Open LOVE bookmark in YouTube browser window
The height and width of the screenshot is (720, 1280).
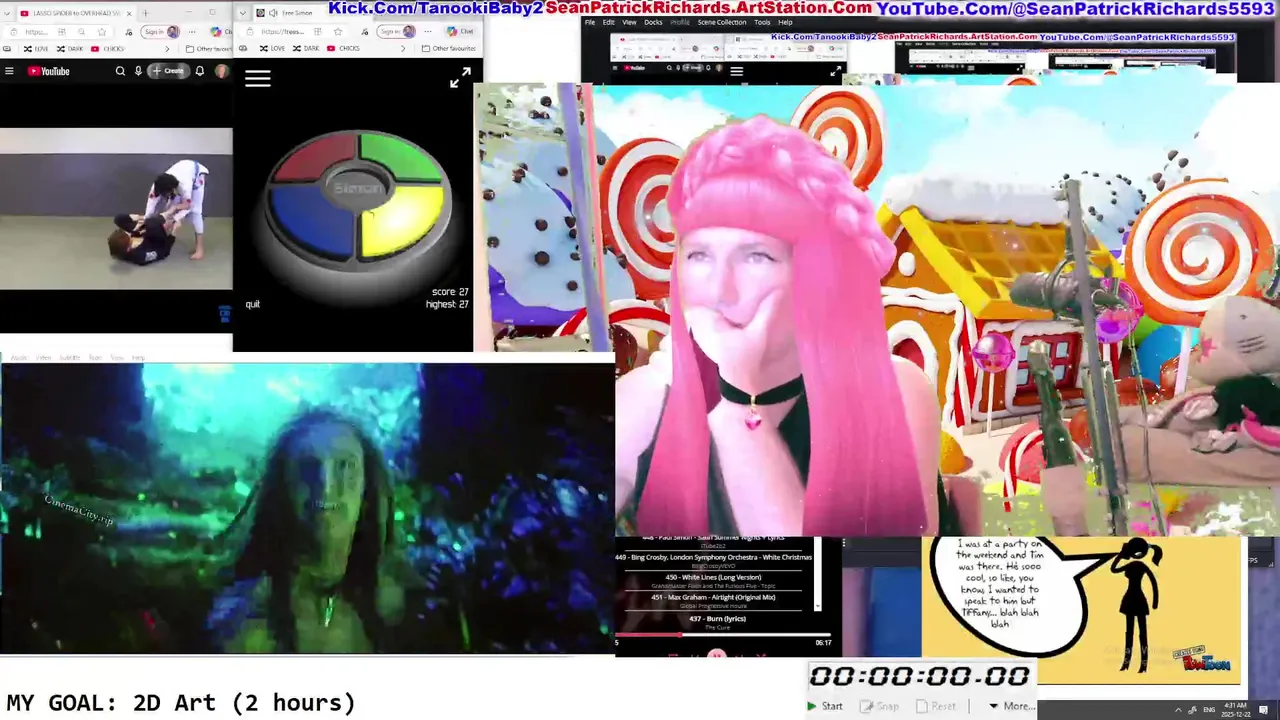click(36, 48)
